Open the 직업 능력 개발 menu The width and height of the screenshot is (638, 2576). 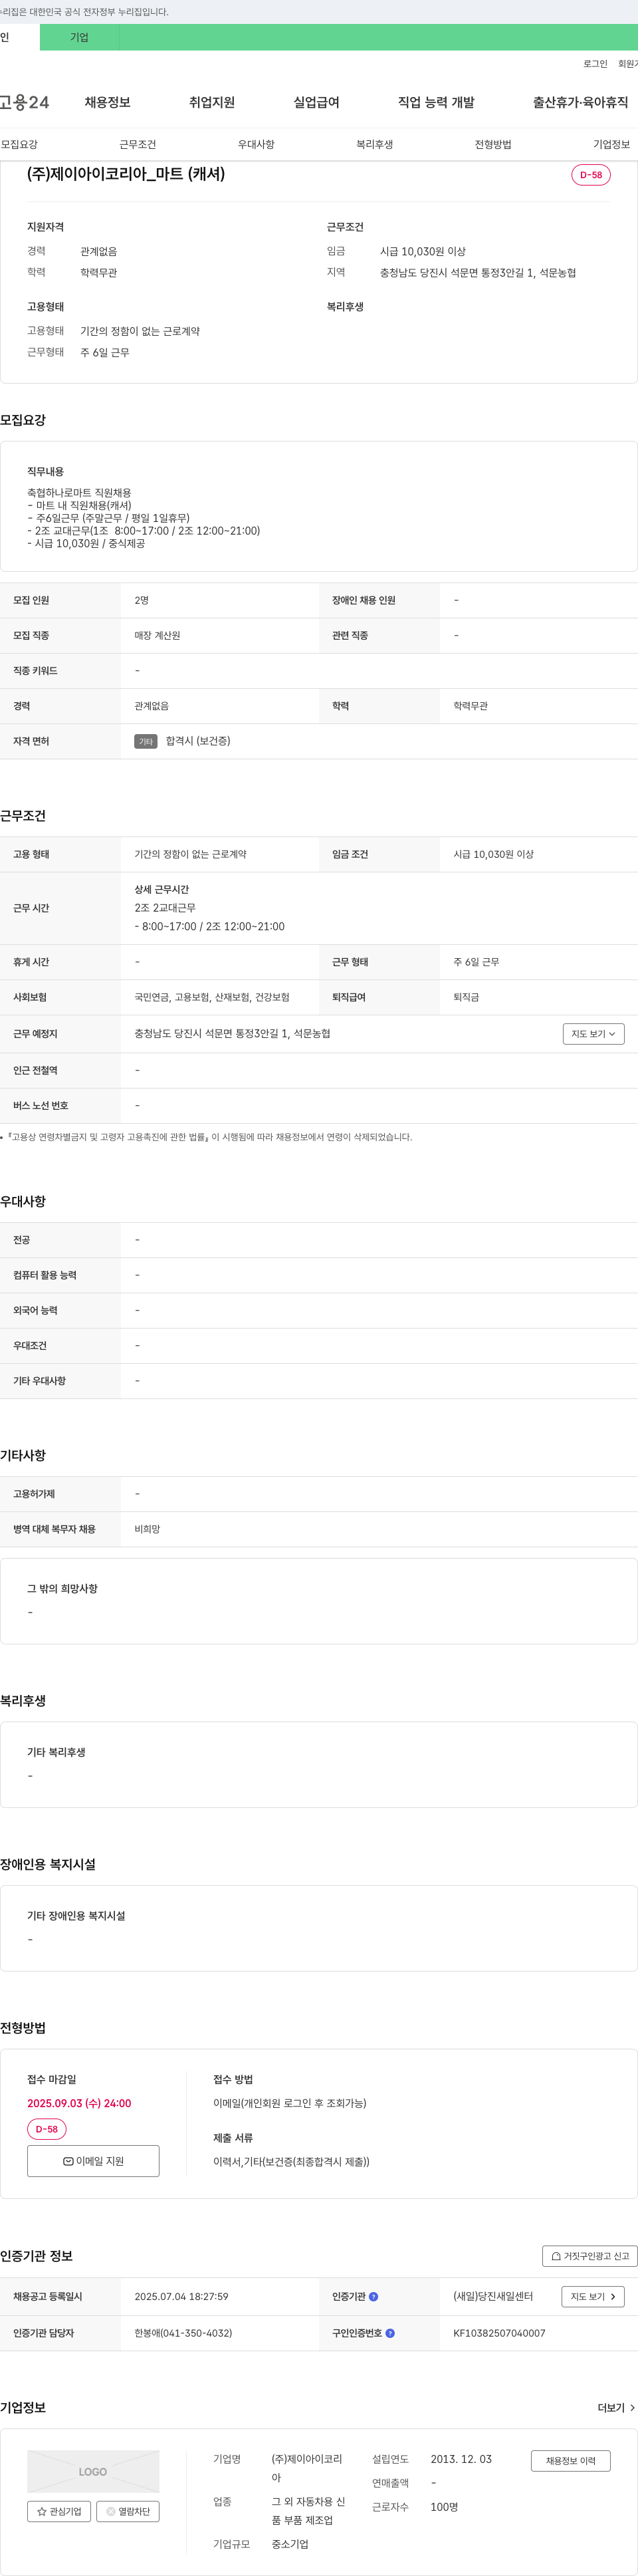click(436, 103)
